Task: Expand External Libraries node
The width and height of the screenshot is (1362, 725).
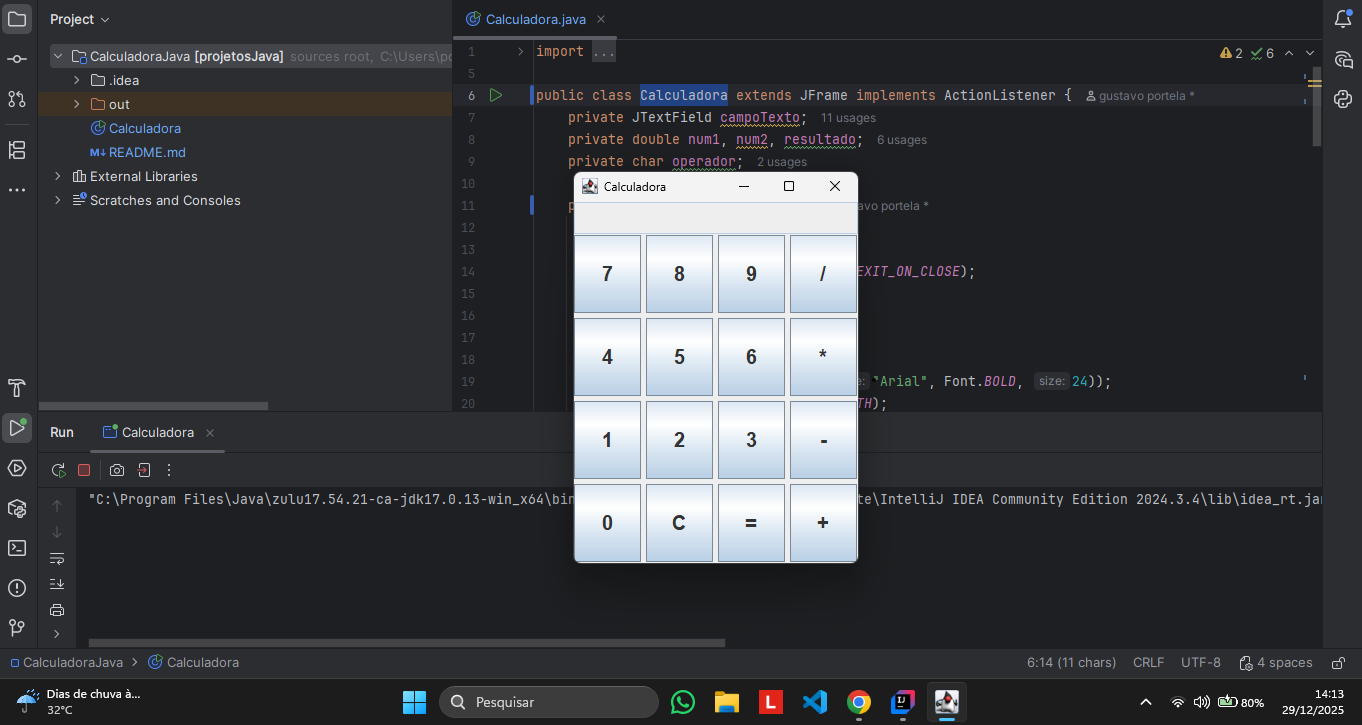Action: click(x=58, y=177)
